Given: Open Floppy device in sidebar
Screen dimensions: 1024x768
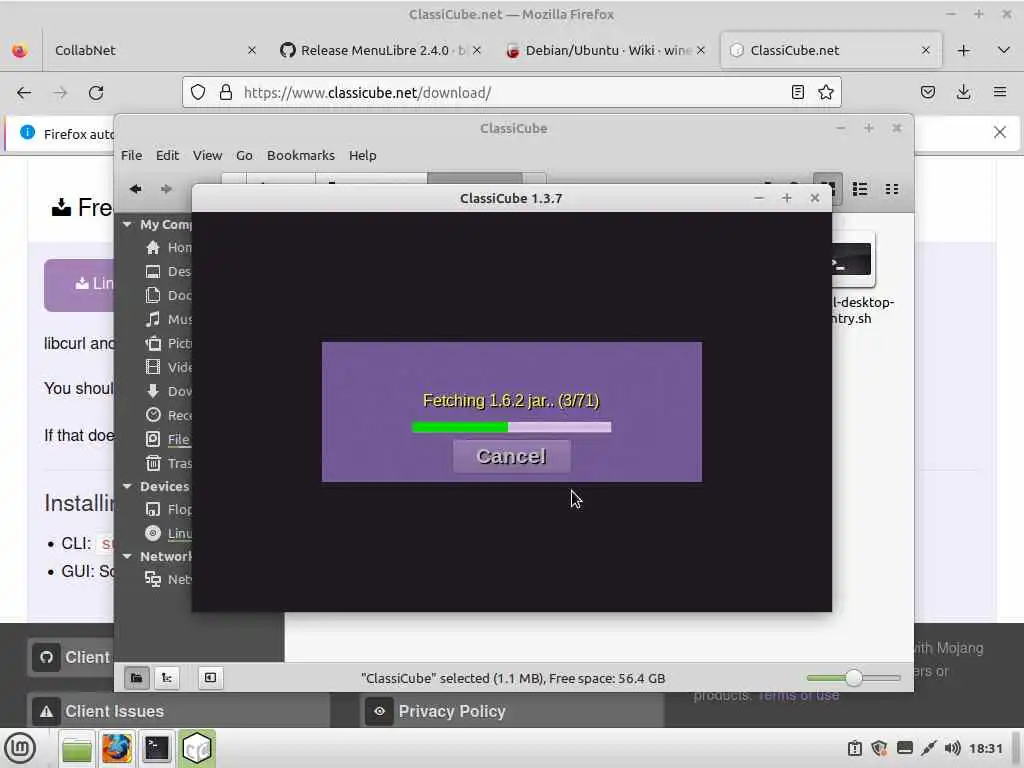Looking at the screenshot, I should 168,509.
